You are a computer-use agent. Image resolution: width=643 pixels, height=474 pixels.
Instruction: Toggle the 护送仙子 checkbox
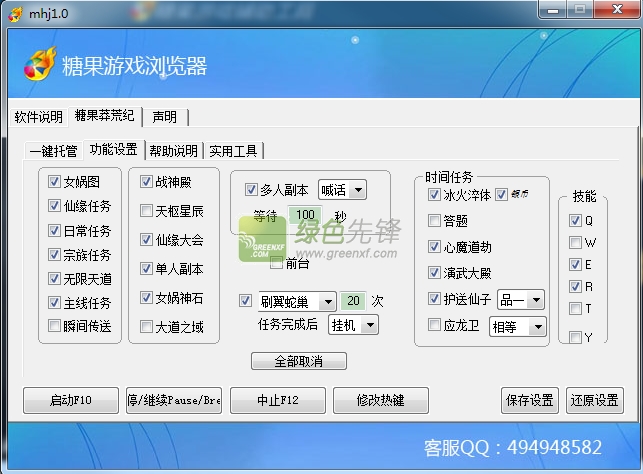434,298
